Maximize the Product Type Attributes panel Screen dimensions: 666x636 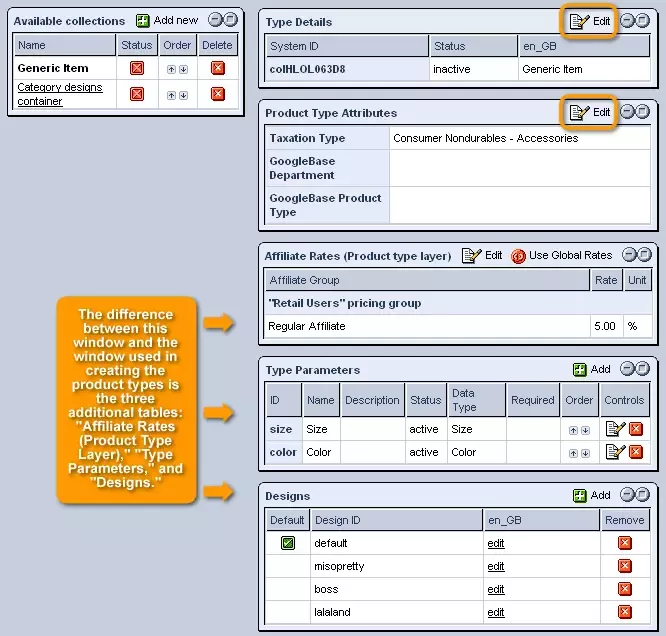click(643, 111)
